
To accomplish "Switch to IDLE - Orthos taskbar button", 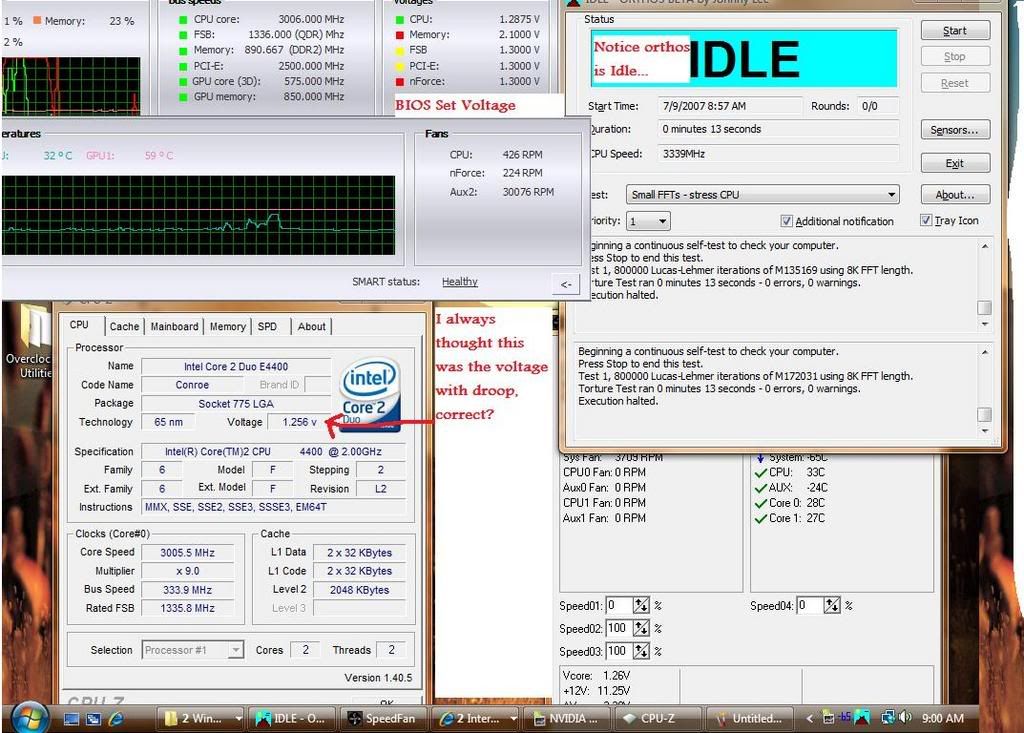I will tap(293, 719).
